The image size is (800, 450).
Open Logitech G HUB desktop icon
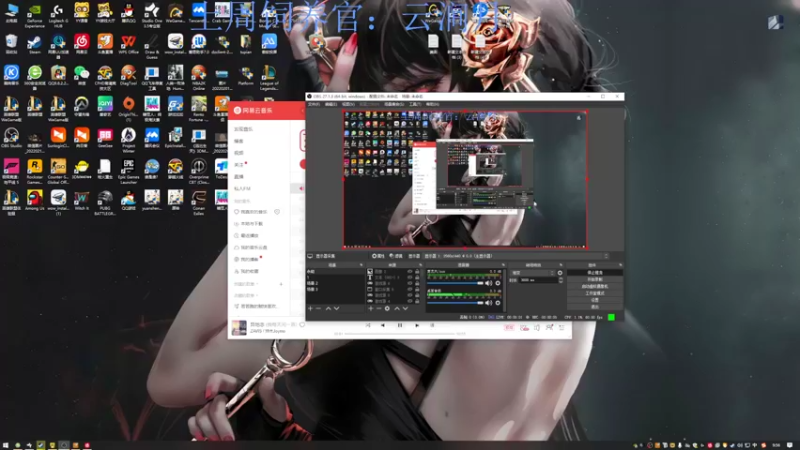58,15
